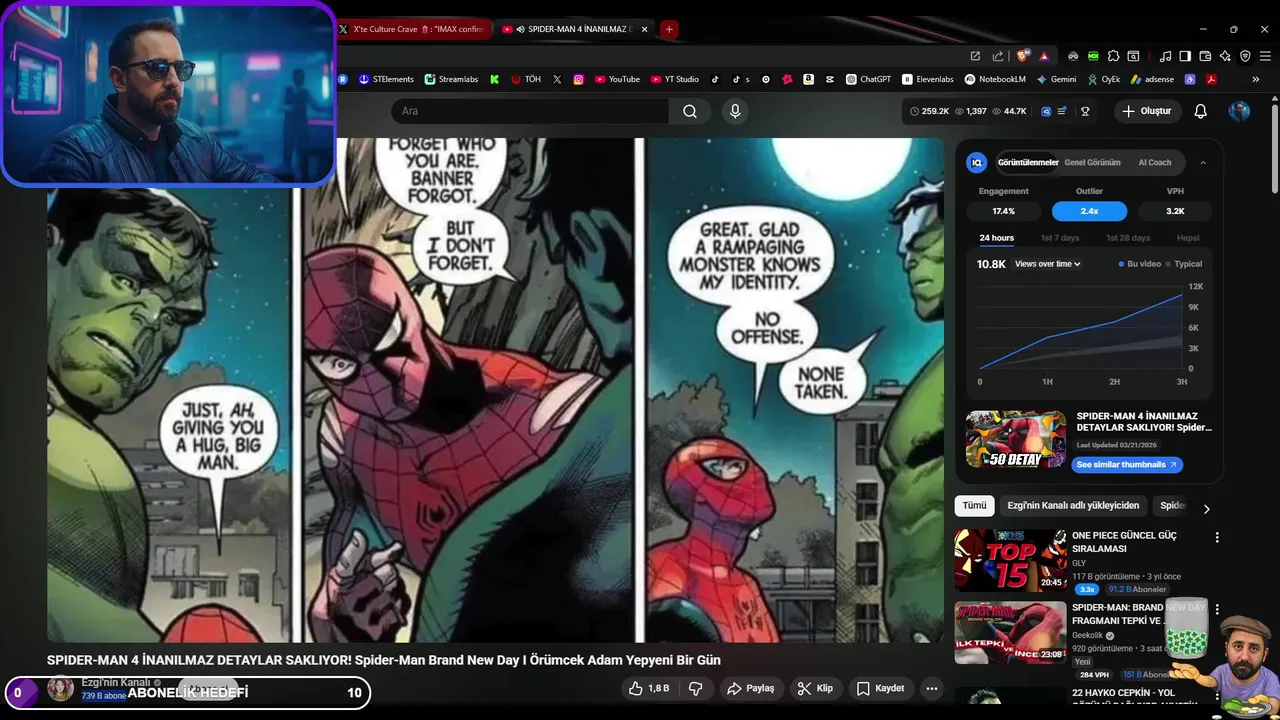Select the Engagement 17.4% pill

(1003, 211)
